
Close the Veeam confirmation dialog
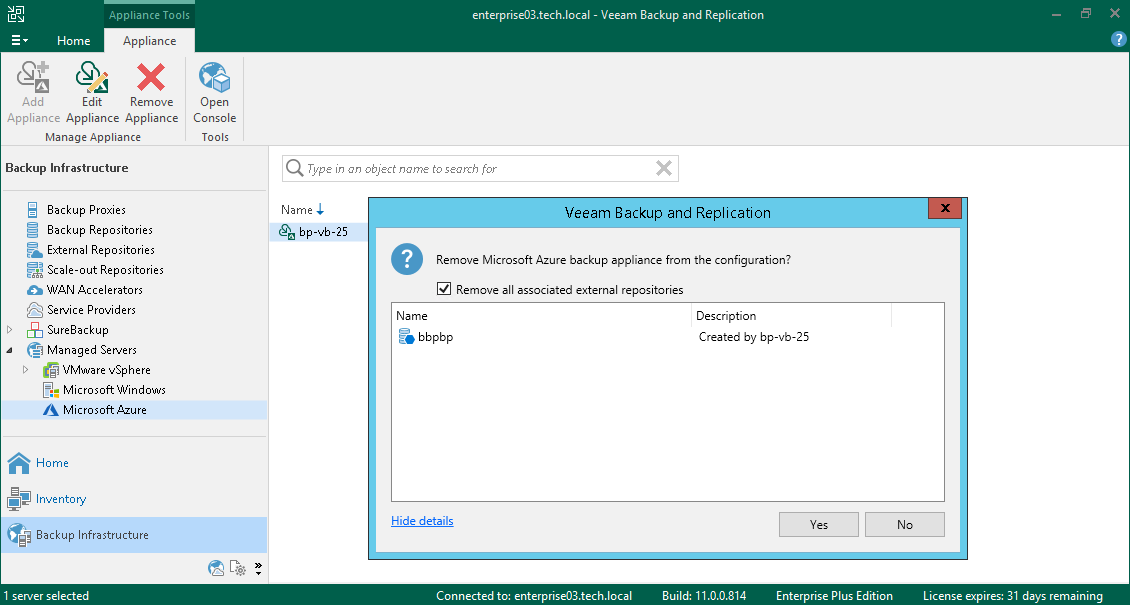946,209
